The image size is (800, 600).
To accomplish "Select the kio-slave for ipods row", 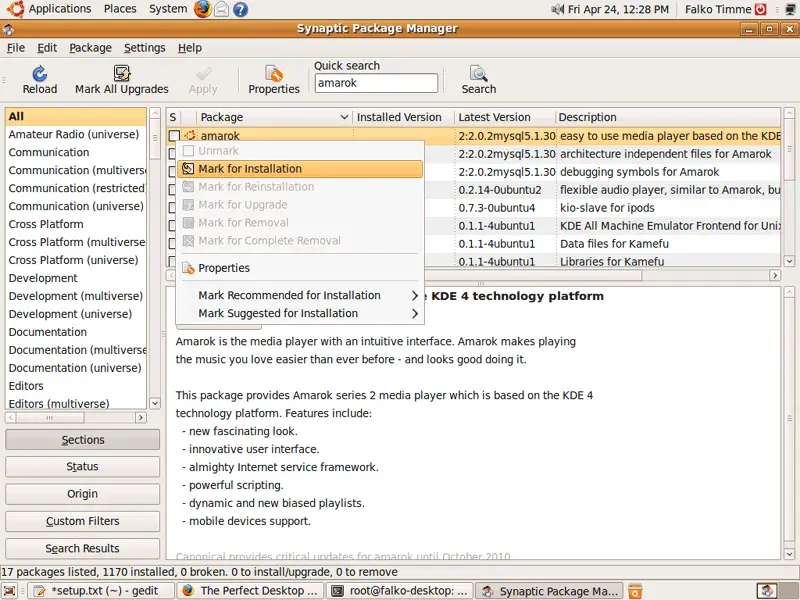I will 473,208.
